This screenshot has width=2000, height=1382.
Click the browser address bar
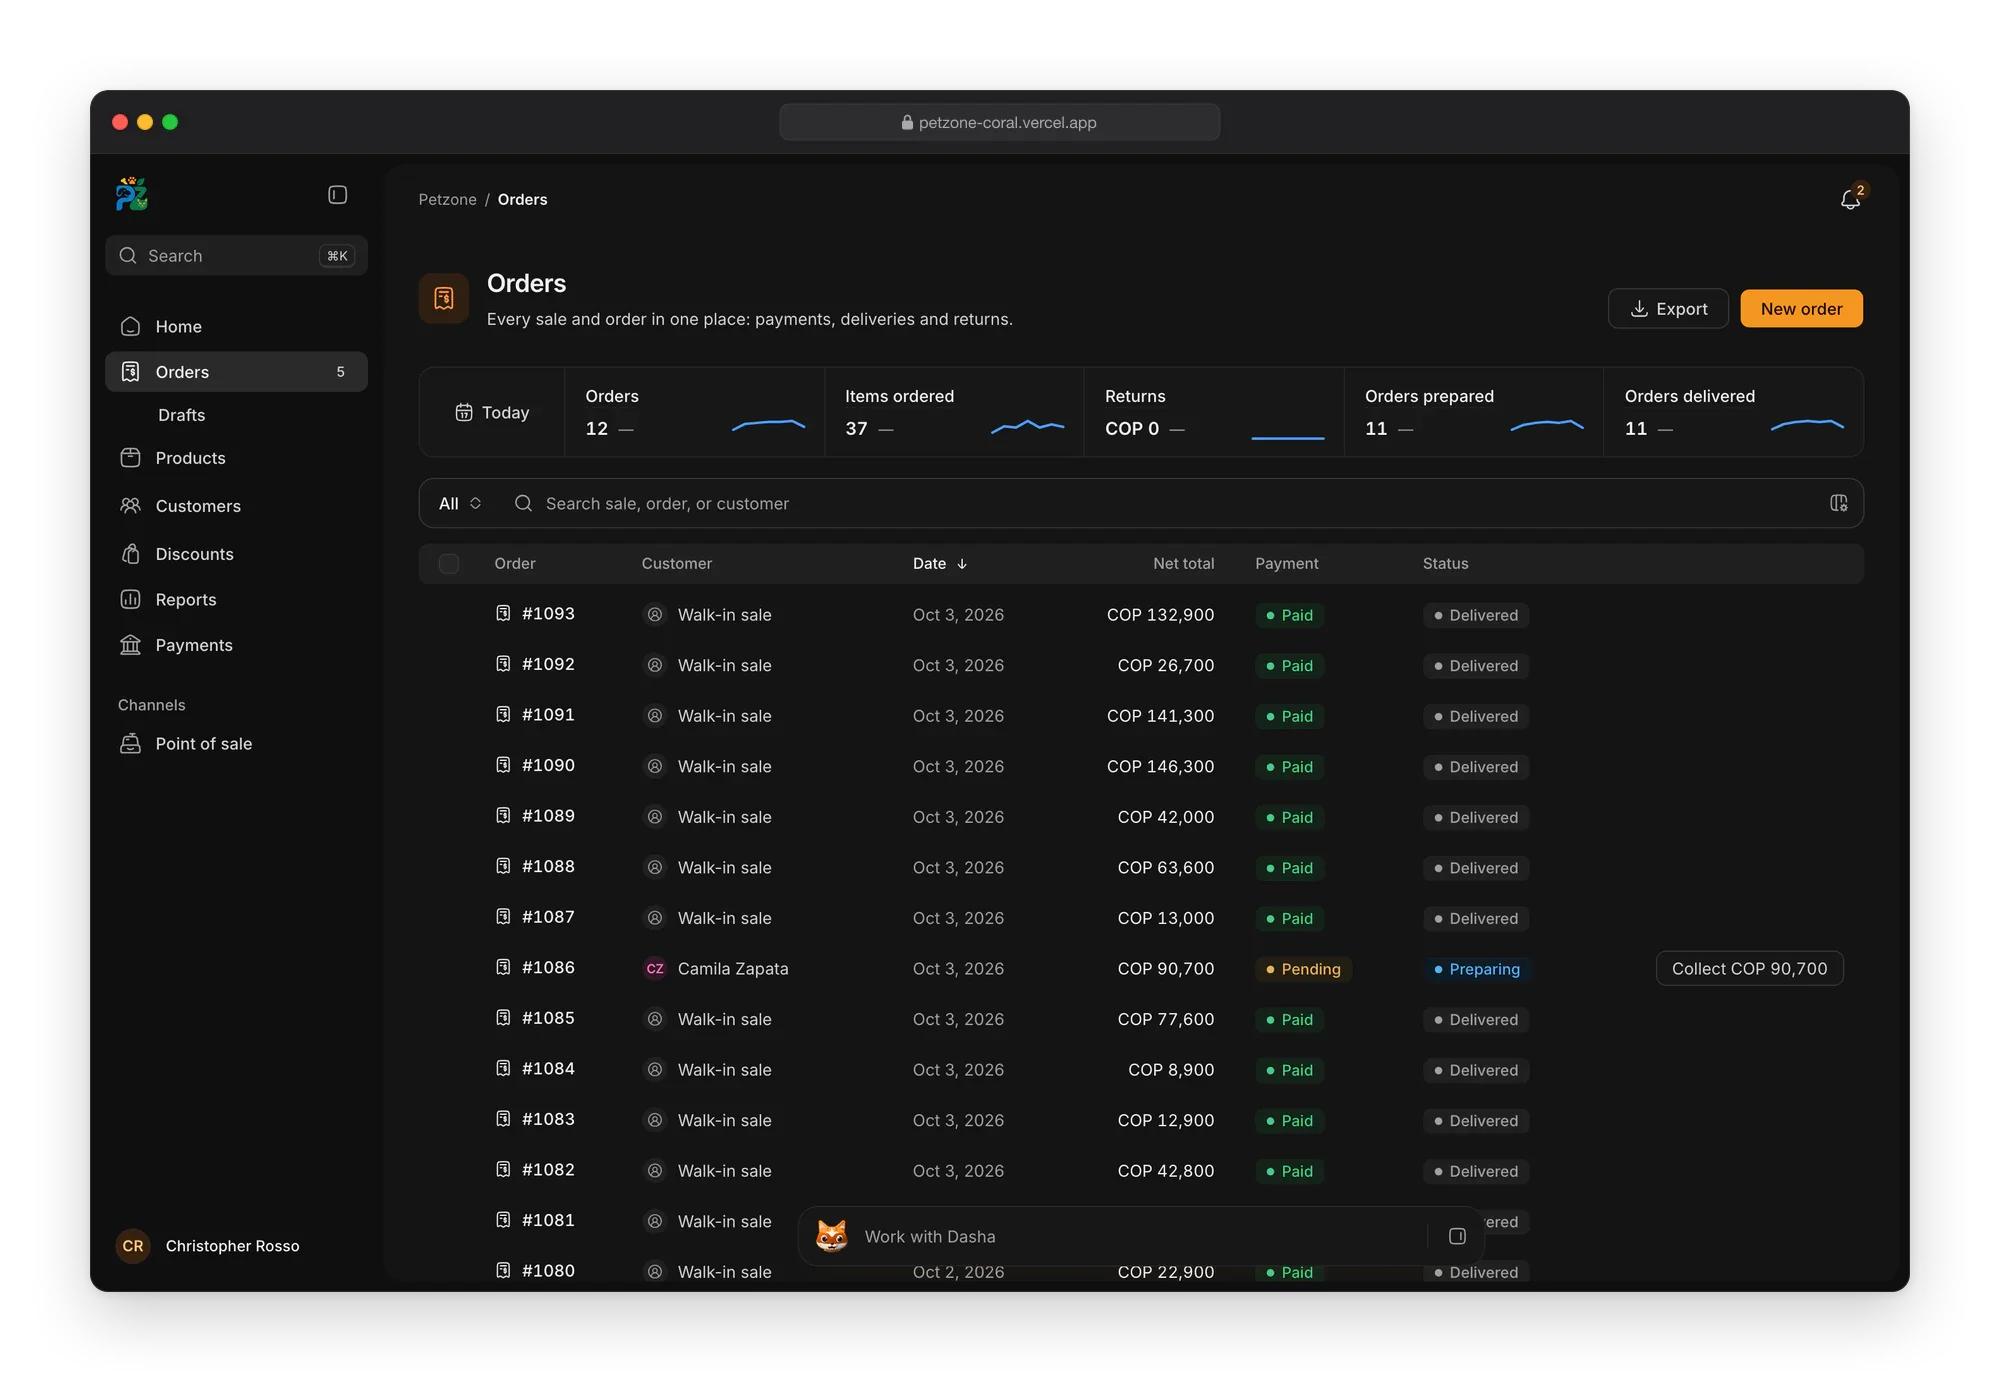click(999, 122)
